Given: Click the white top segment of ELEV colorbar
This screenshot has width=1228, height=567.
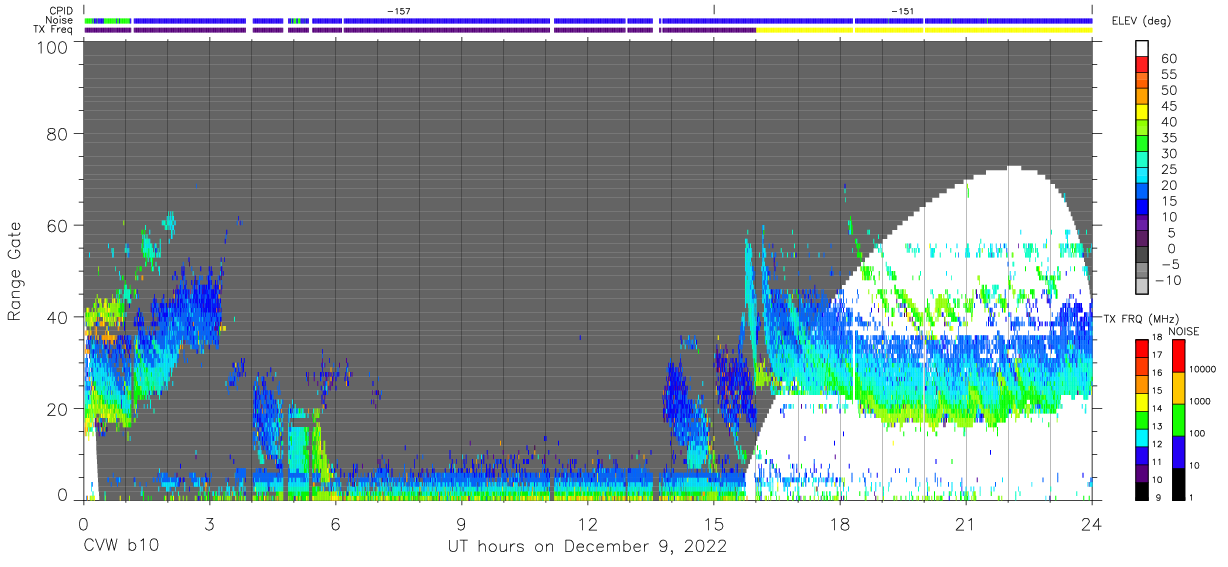Looking at the screenshot, I should coord(1142,46).
